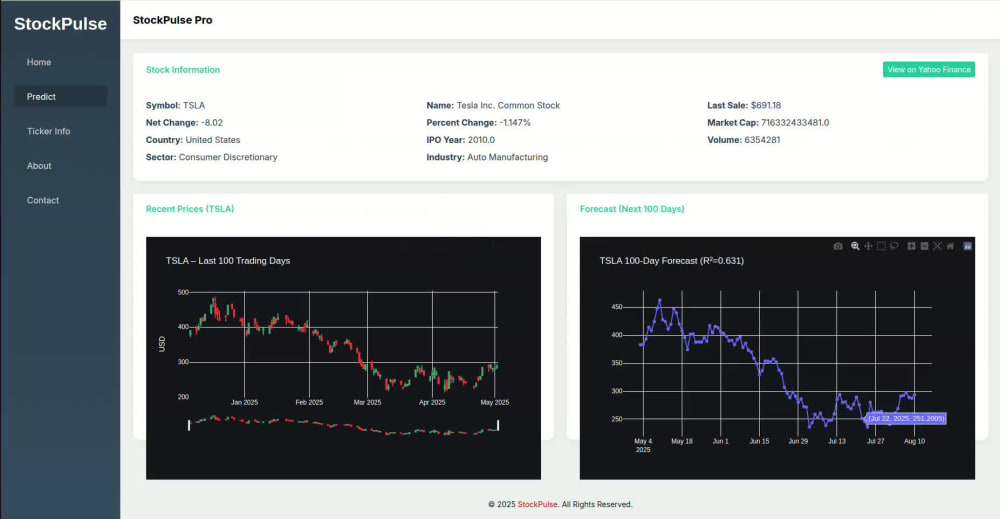Click the Mar 2025 axis label
The image size is (1000, 519).
pyautogui.click(x=367, y=402)
